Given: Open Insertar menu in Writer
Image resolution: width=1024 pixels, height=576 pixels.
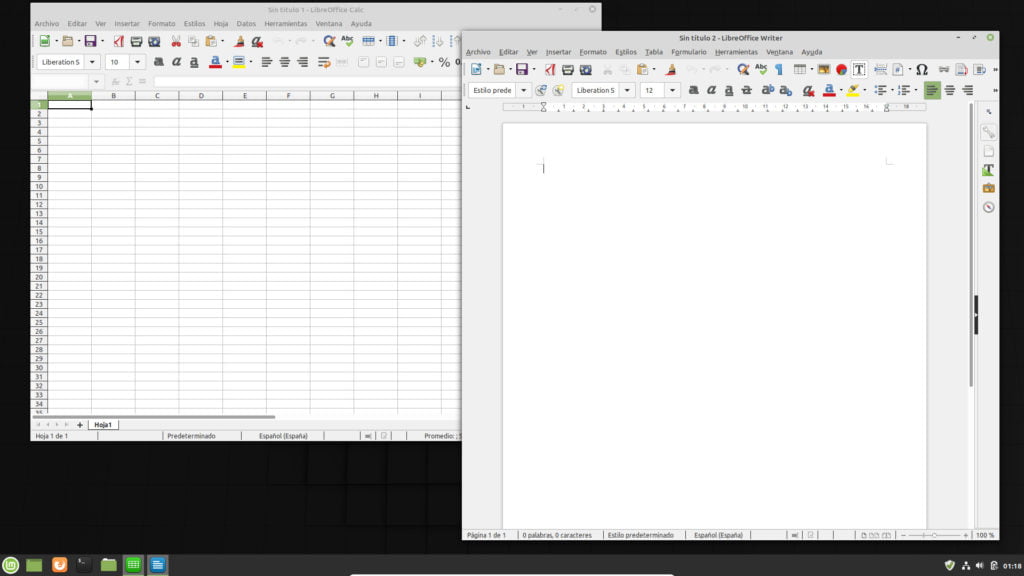Looking at the screenshot, I should point(558,52).
